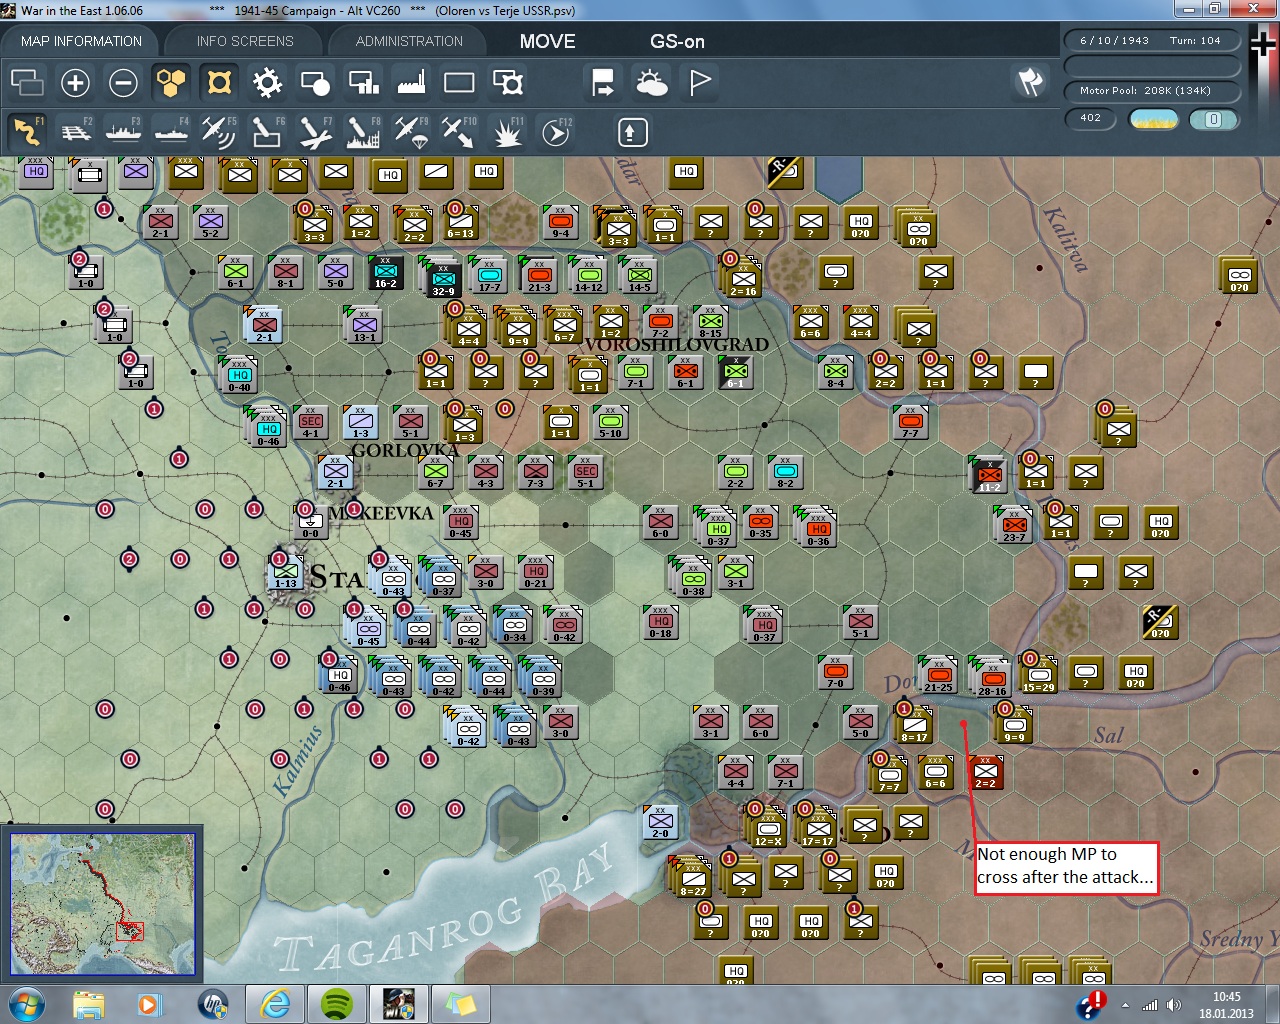This screenshot has width=1280, height=1024.
Task: Select the black 11-2 unit counter
Action: click(x=990, y=475)
